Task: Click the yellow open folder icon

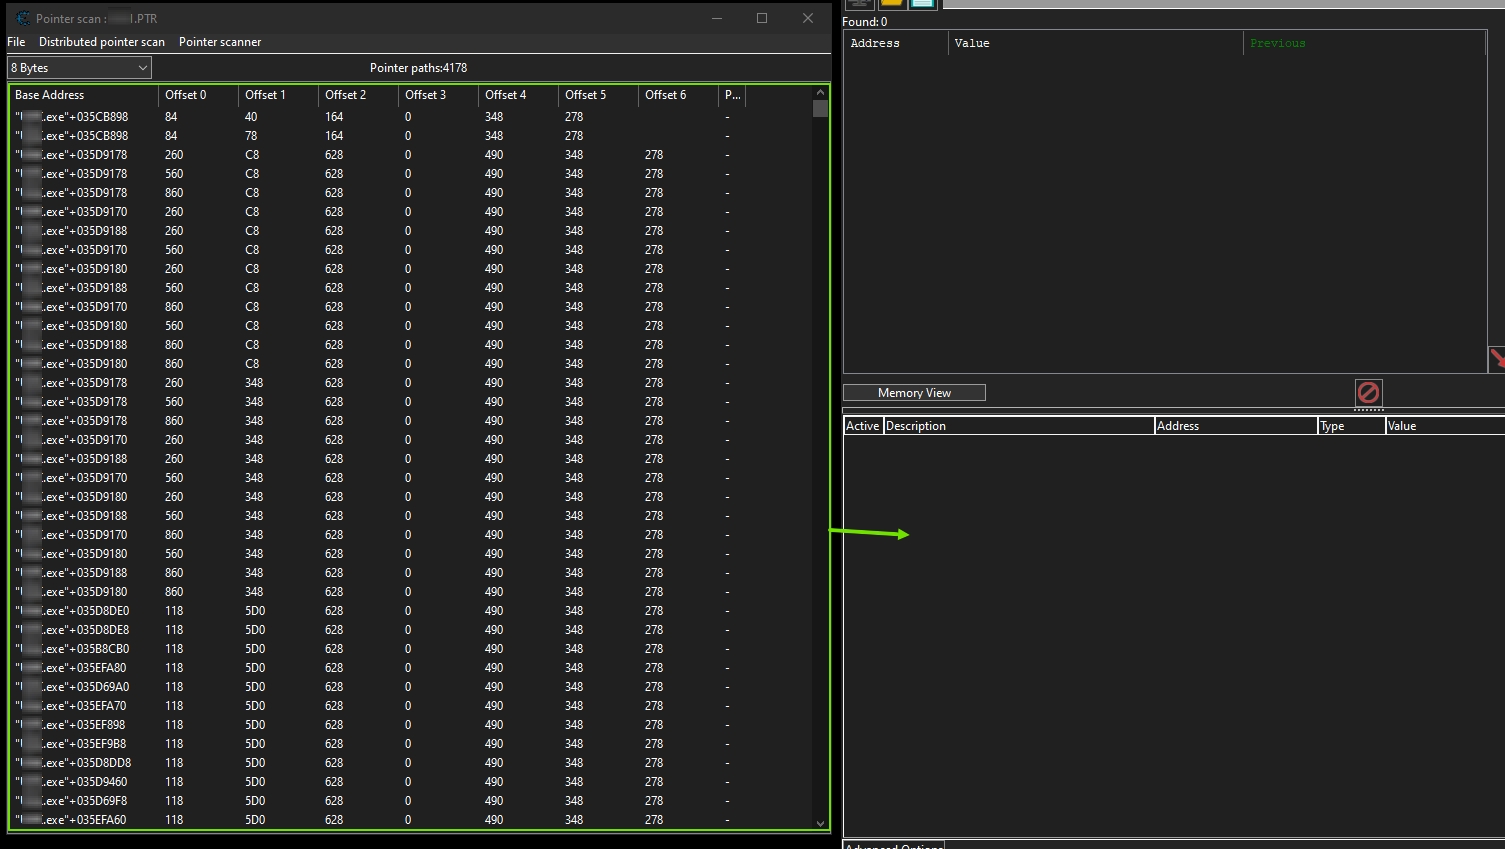Action: pos(891,4)
